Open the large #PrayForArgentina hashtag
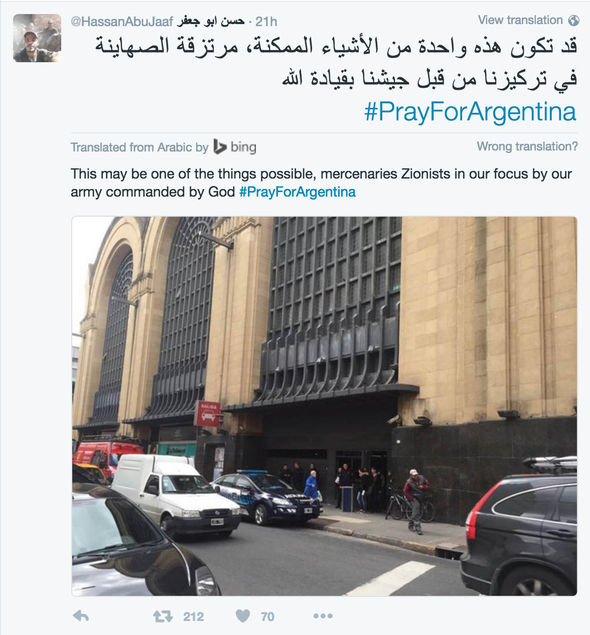 tap(470, 111)
